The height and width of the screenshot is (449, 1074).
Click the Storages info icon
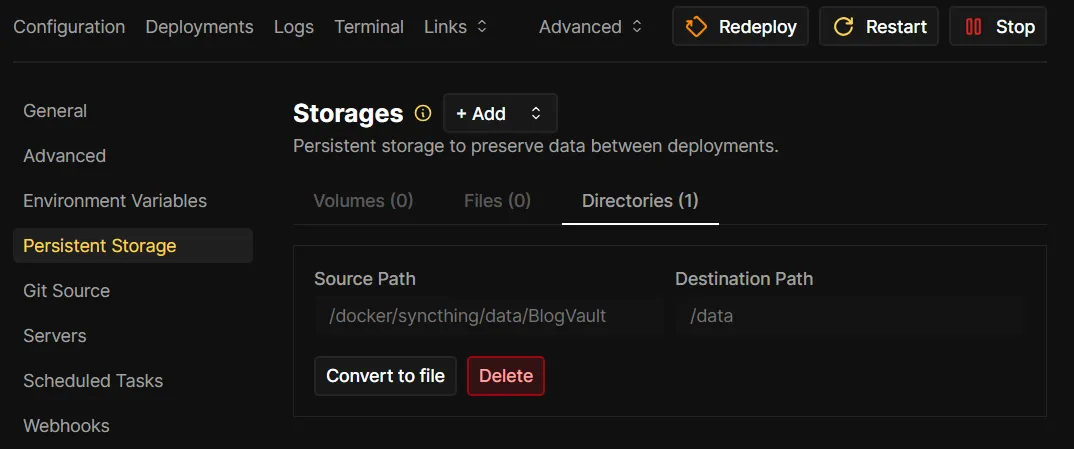click(423, 113)
